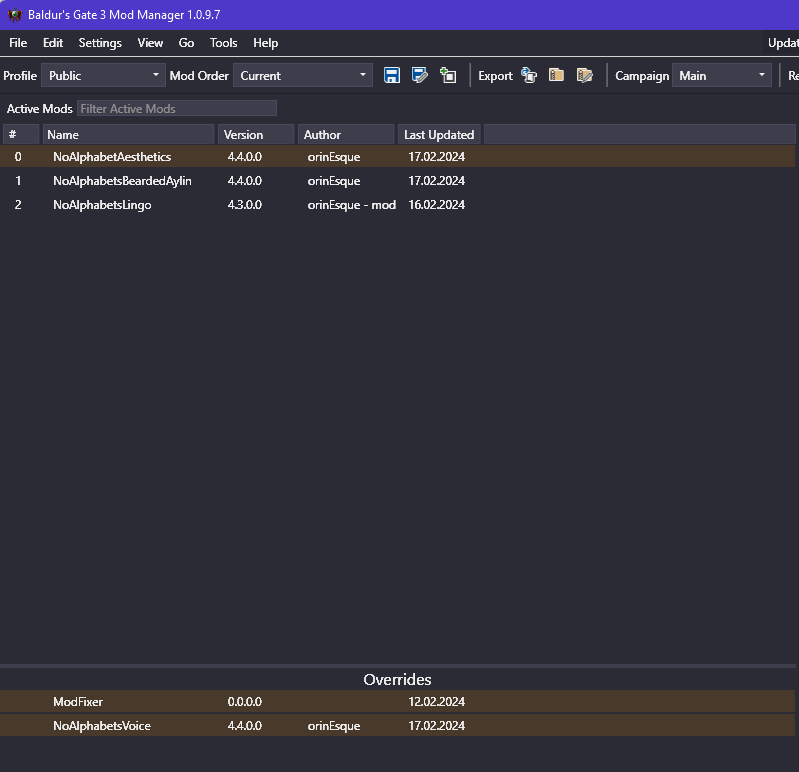Click the Save Order floppy disk icon
The height and width of the screenshot is (772, 799).
391,75
